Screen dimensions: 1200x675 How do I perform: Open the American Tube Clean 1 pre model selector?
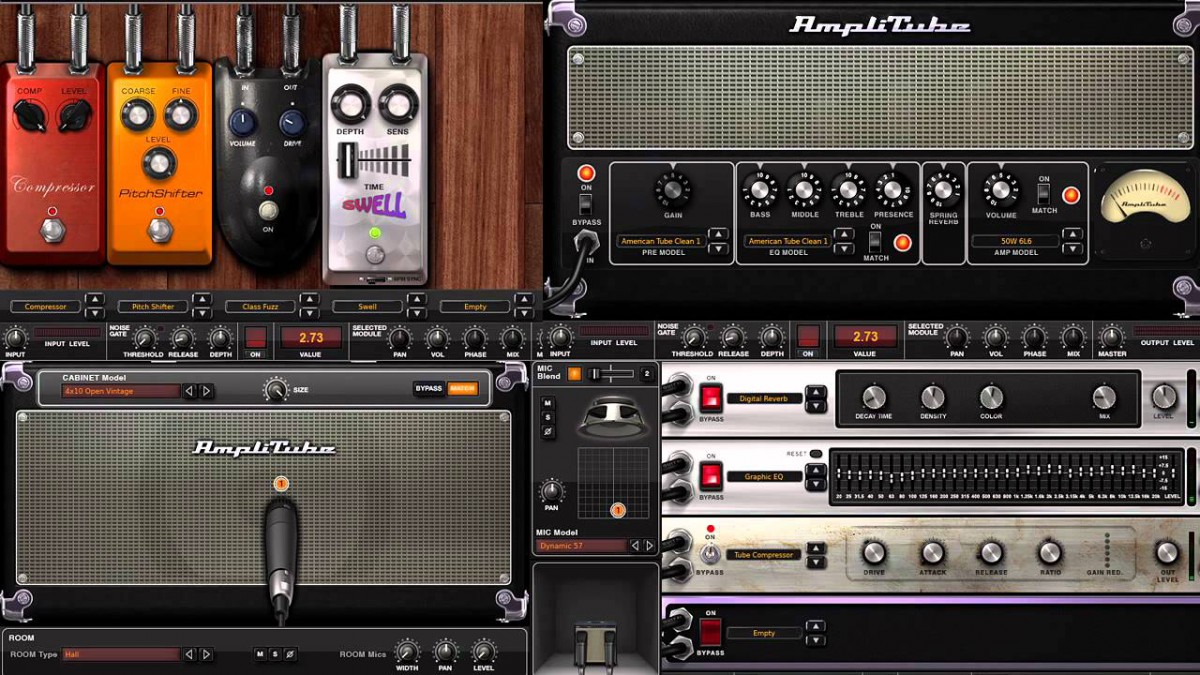pos(661,241)
